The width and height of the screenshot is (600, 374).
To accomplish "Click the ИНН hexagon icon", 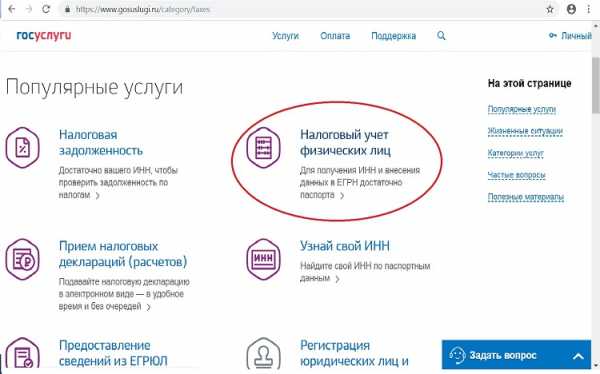I will click(263, 259).
